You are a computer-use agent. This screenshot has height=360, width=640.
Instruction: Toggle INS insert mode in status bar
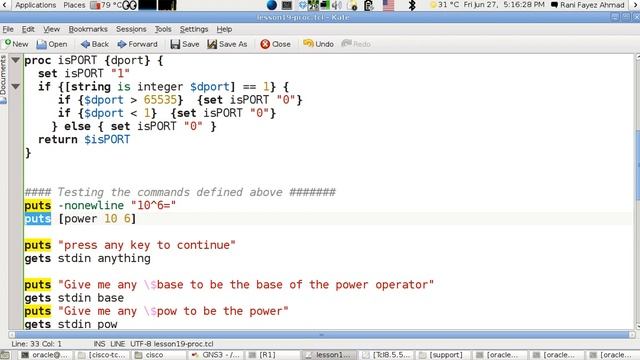[99, 344]
